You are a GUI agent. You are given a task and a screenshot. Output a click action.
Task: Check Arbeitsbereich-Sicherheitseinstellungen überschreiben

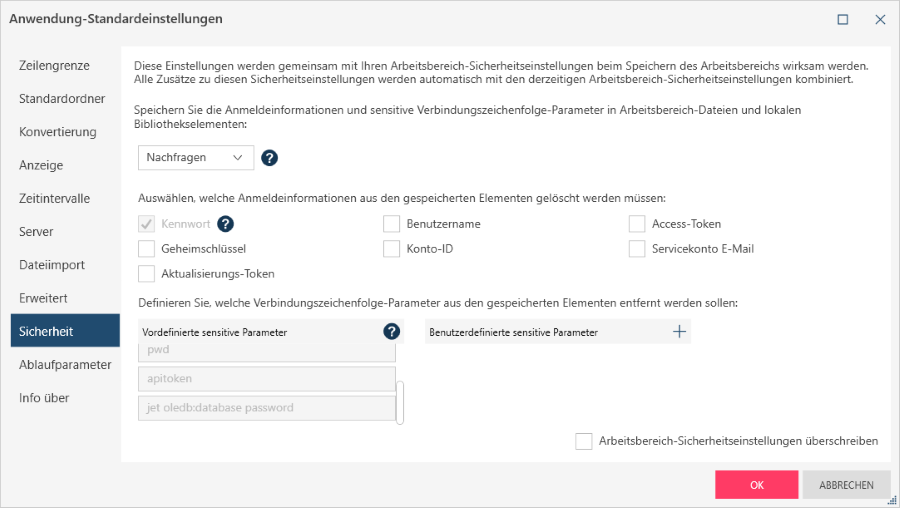click(584, 441)
